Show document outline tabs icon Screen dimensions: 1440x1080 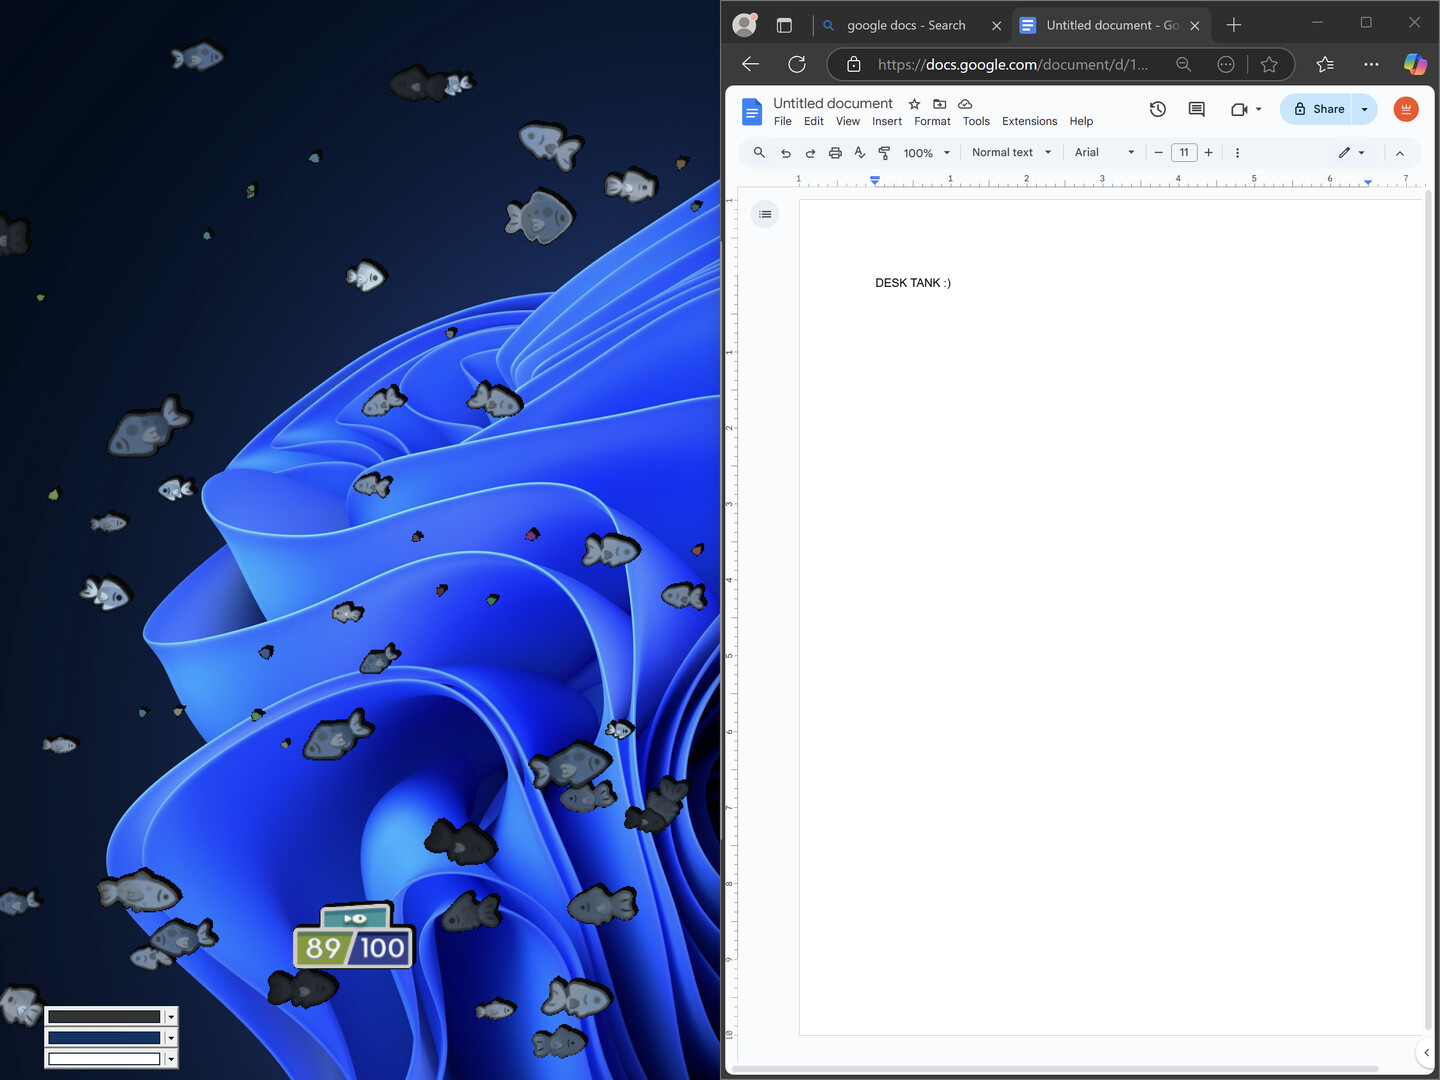[x=765, y=214]
